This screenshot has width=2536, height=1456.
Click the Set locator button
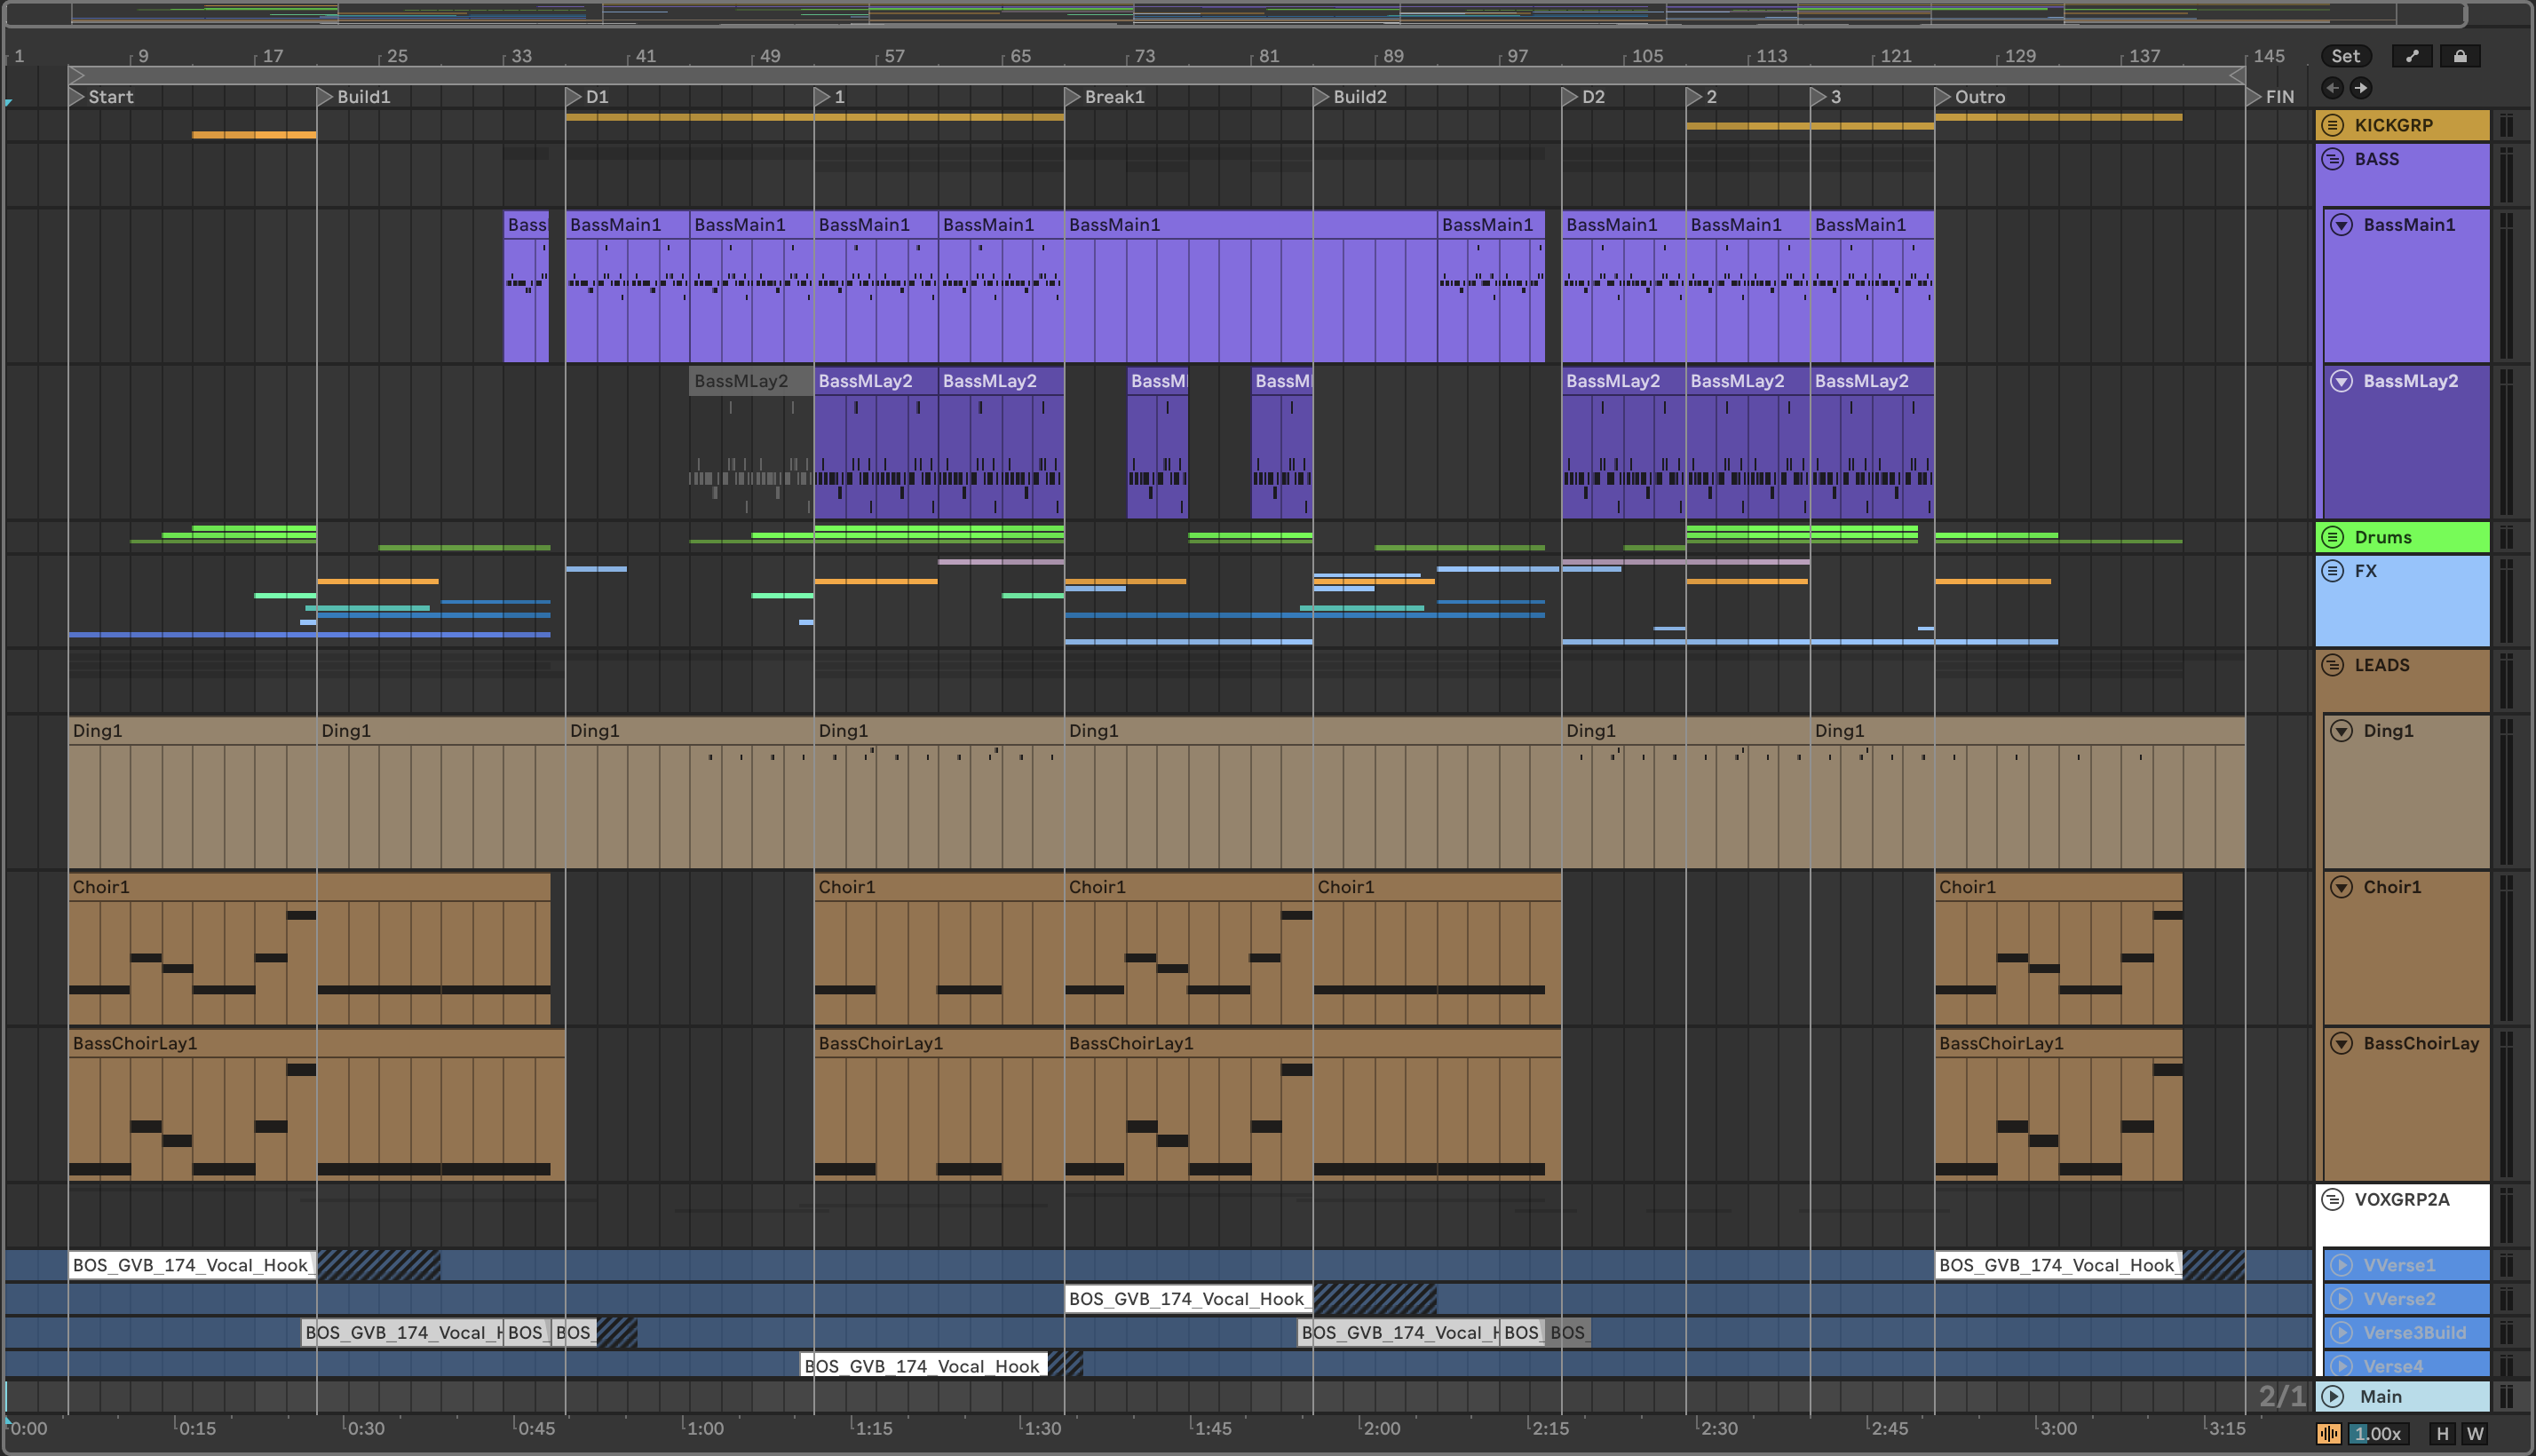[2345, 56]
